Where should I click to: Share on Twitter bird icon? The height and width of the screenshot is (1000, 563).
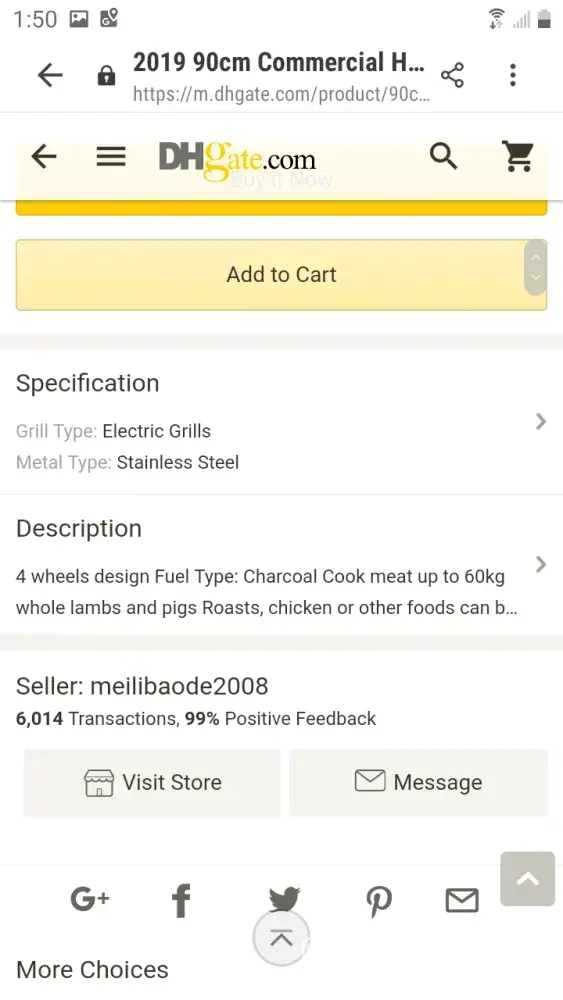click(284, 898)
